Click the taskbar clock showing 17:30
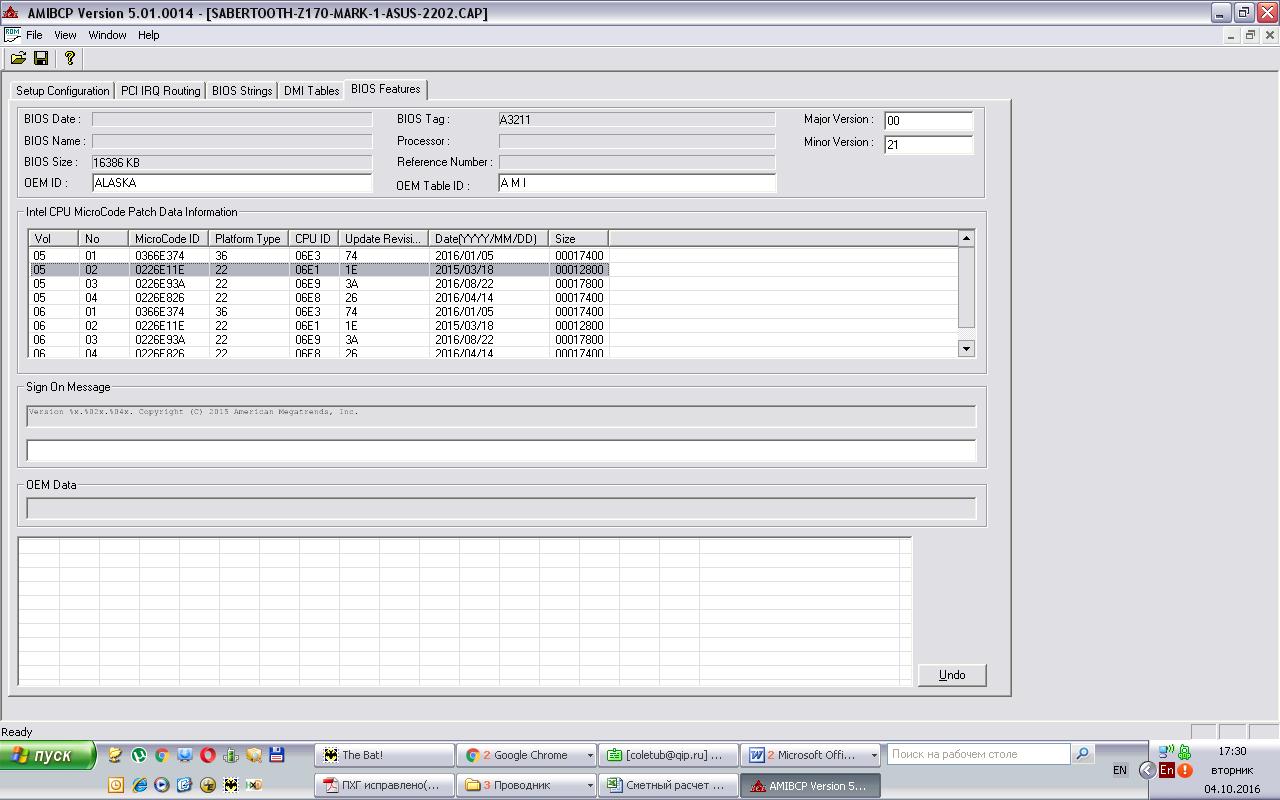The image size is (1280, 800). [x=1232, y=751]
